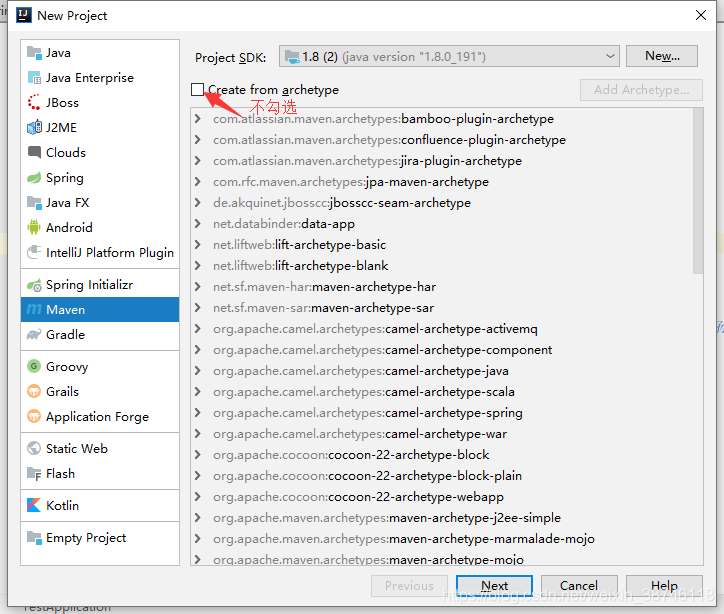Click the Android robot icon
Viewport: 724px width, 614px height.
pos(34,227)
